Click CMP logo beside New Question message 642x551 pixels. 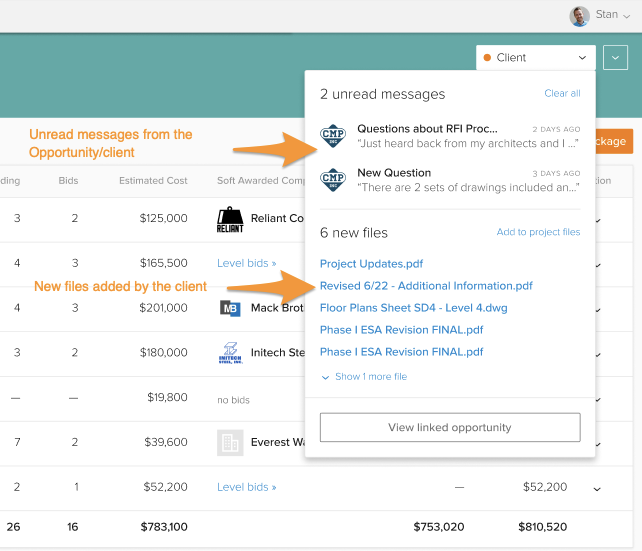pos(333,180)
